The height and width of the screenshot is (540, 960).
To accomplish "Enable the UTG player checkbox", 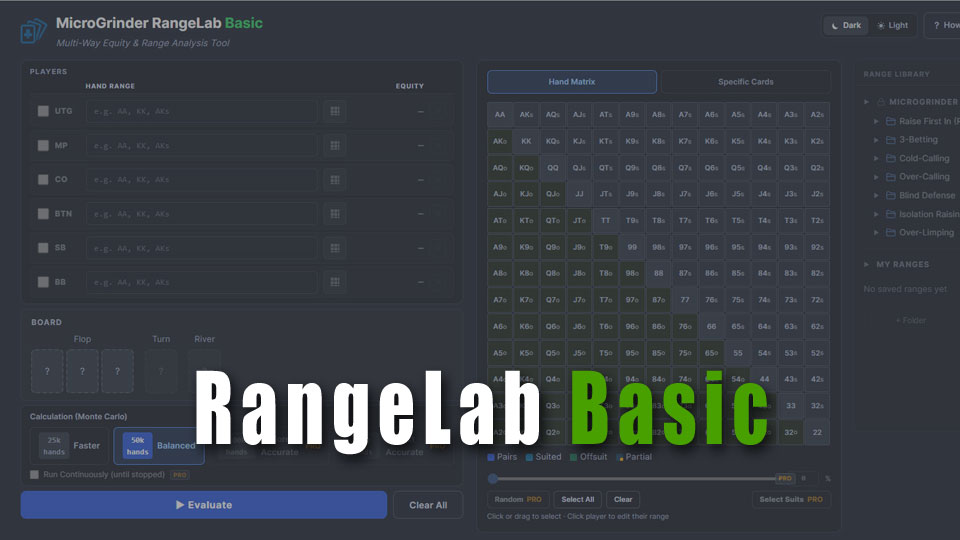I will 43,111.
